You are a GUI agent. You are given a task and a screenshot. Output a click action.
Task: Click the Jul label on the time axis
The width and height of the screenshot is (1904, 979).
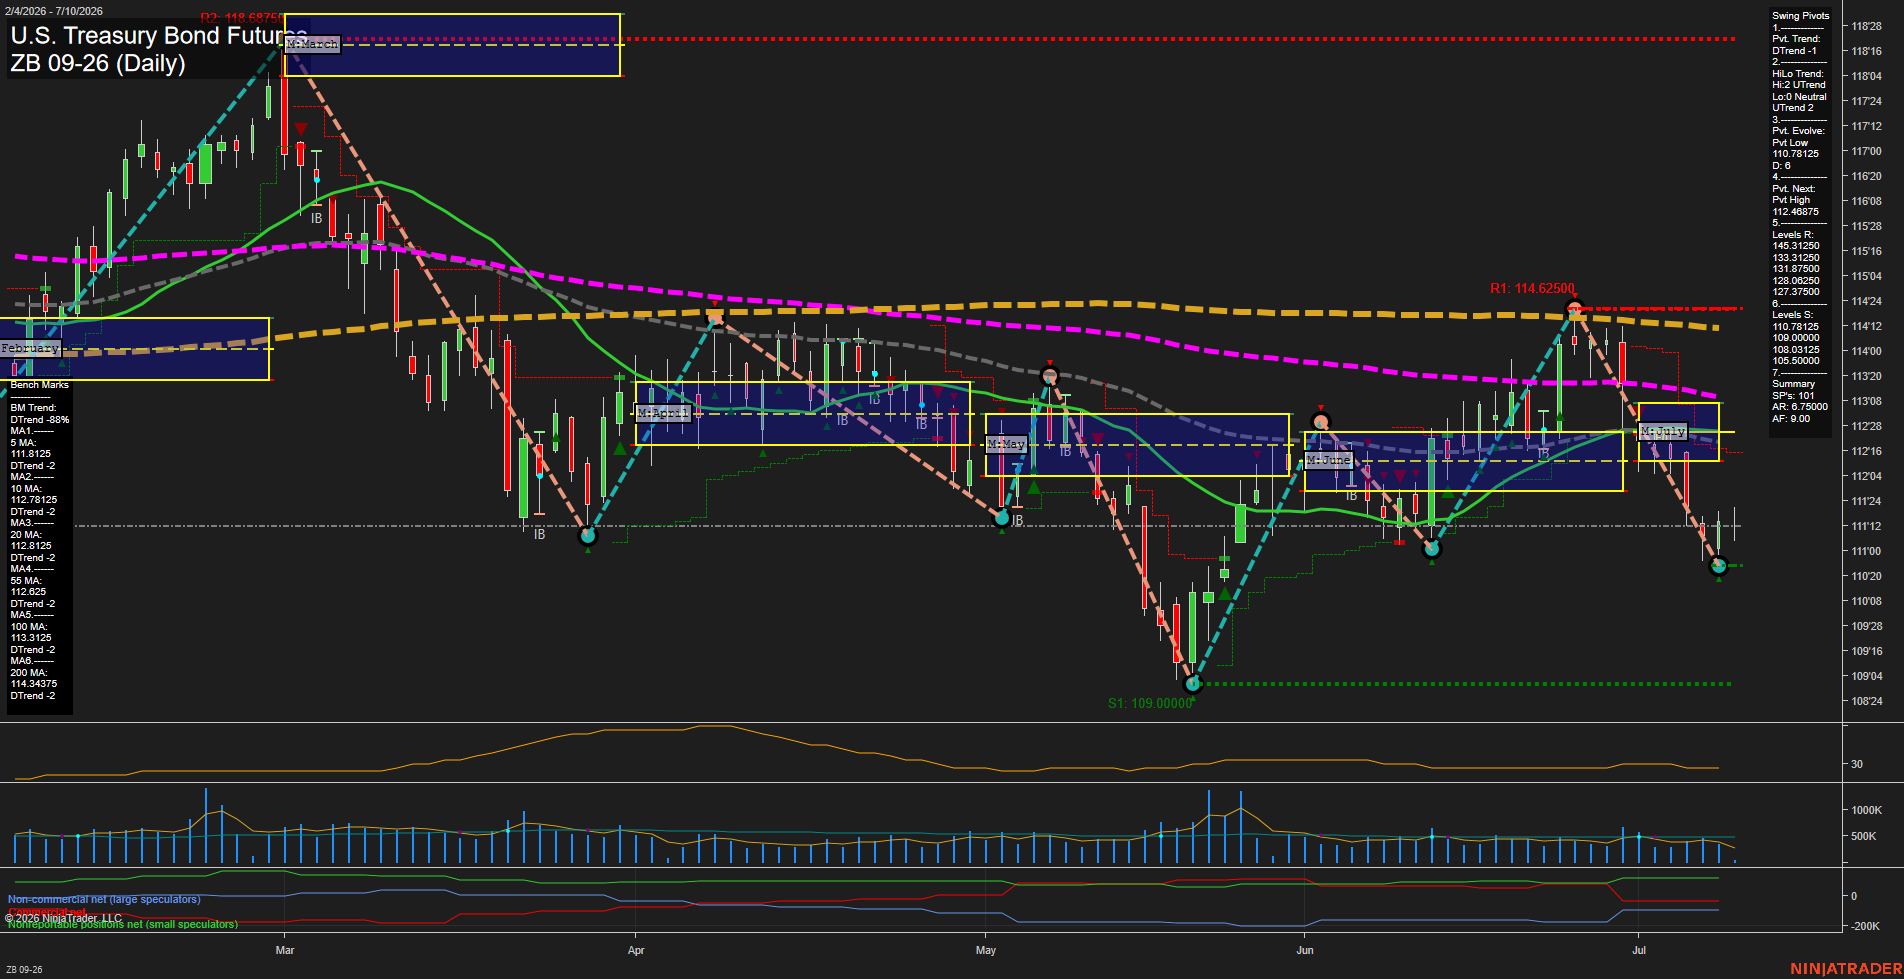[x=1638, y=950]
